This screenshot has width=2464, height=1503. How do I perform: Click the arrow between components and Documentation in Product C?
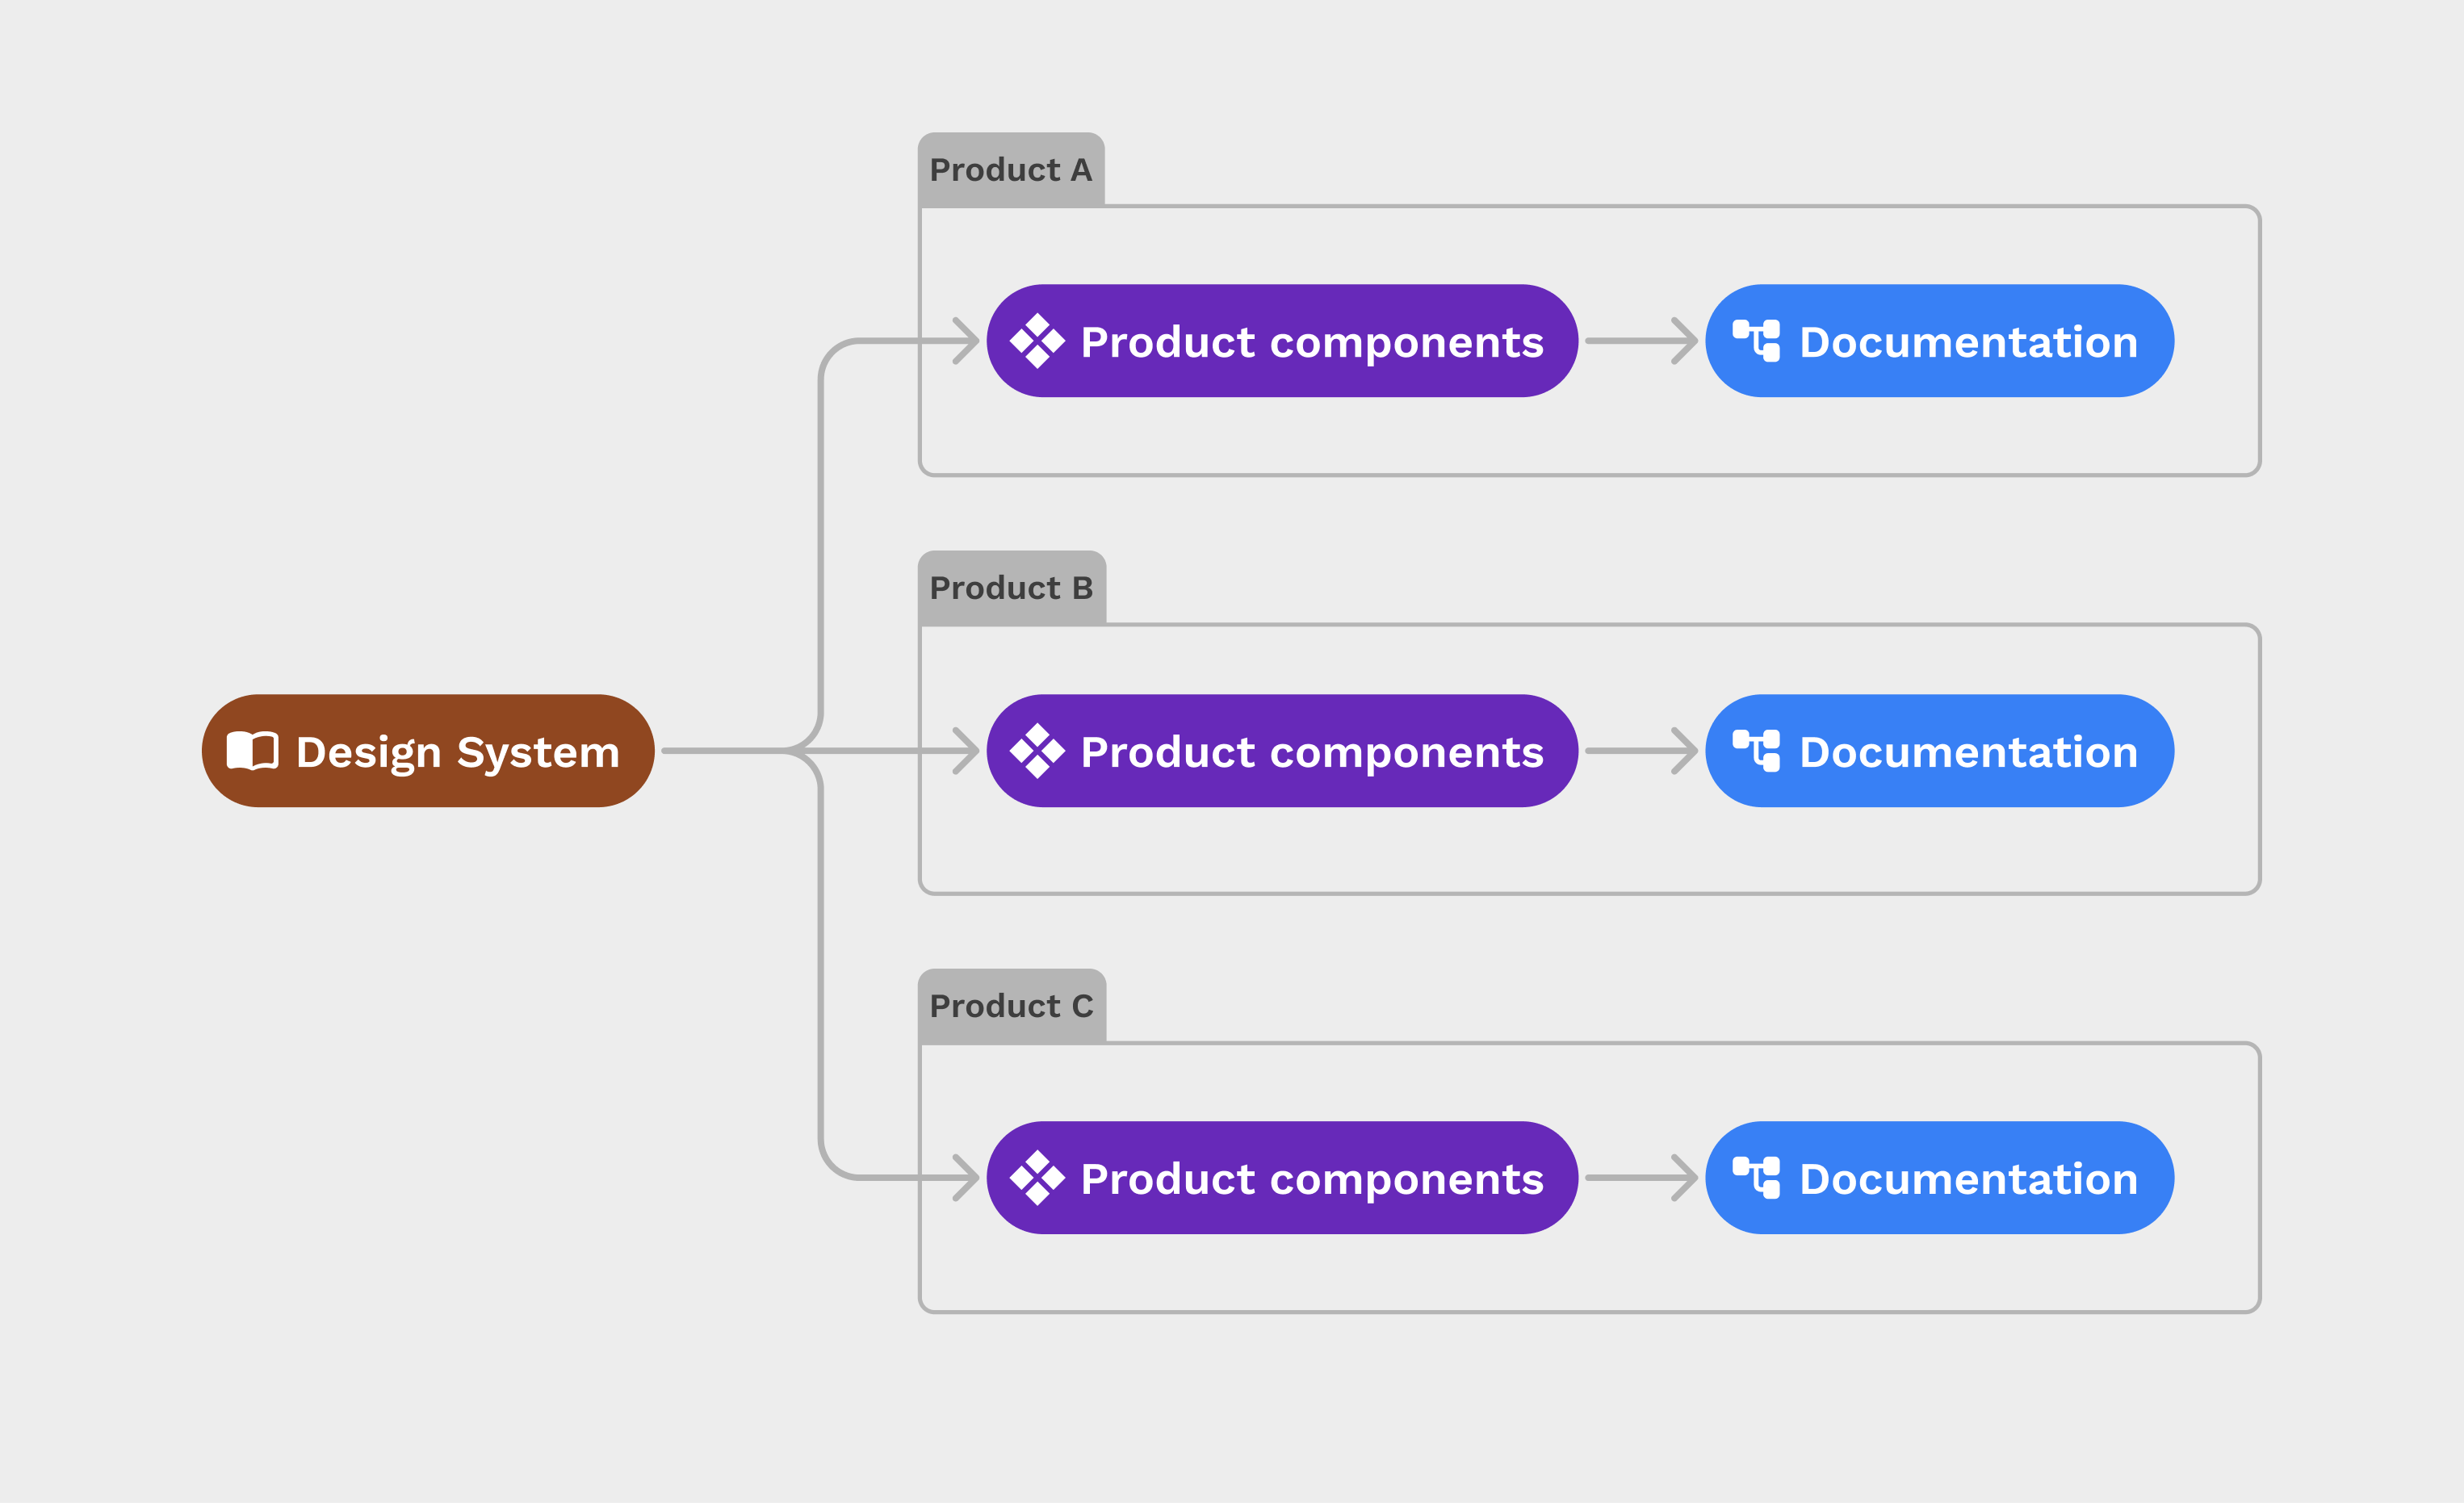pyautogui.click(x=1641, y=1178)
